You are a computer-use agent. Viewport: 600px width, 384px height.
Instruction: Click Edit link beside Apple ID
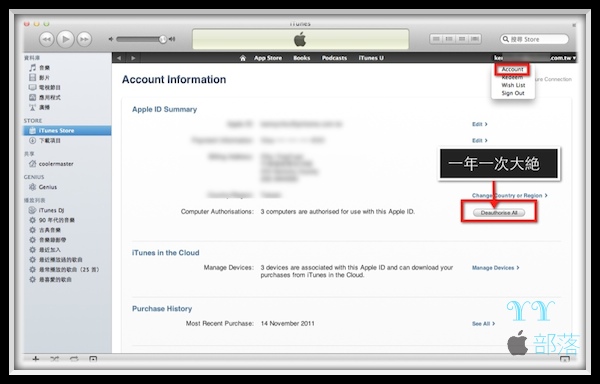click(x=479, y=124)
